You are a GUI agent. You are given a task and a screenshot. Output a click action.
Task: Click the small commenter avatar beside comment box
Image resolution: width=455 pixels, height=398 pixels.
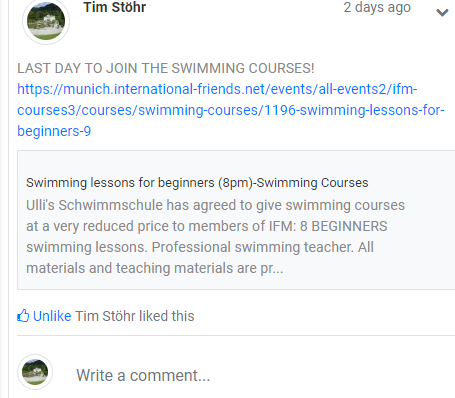point(35,372)
